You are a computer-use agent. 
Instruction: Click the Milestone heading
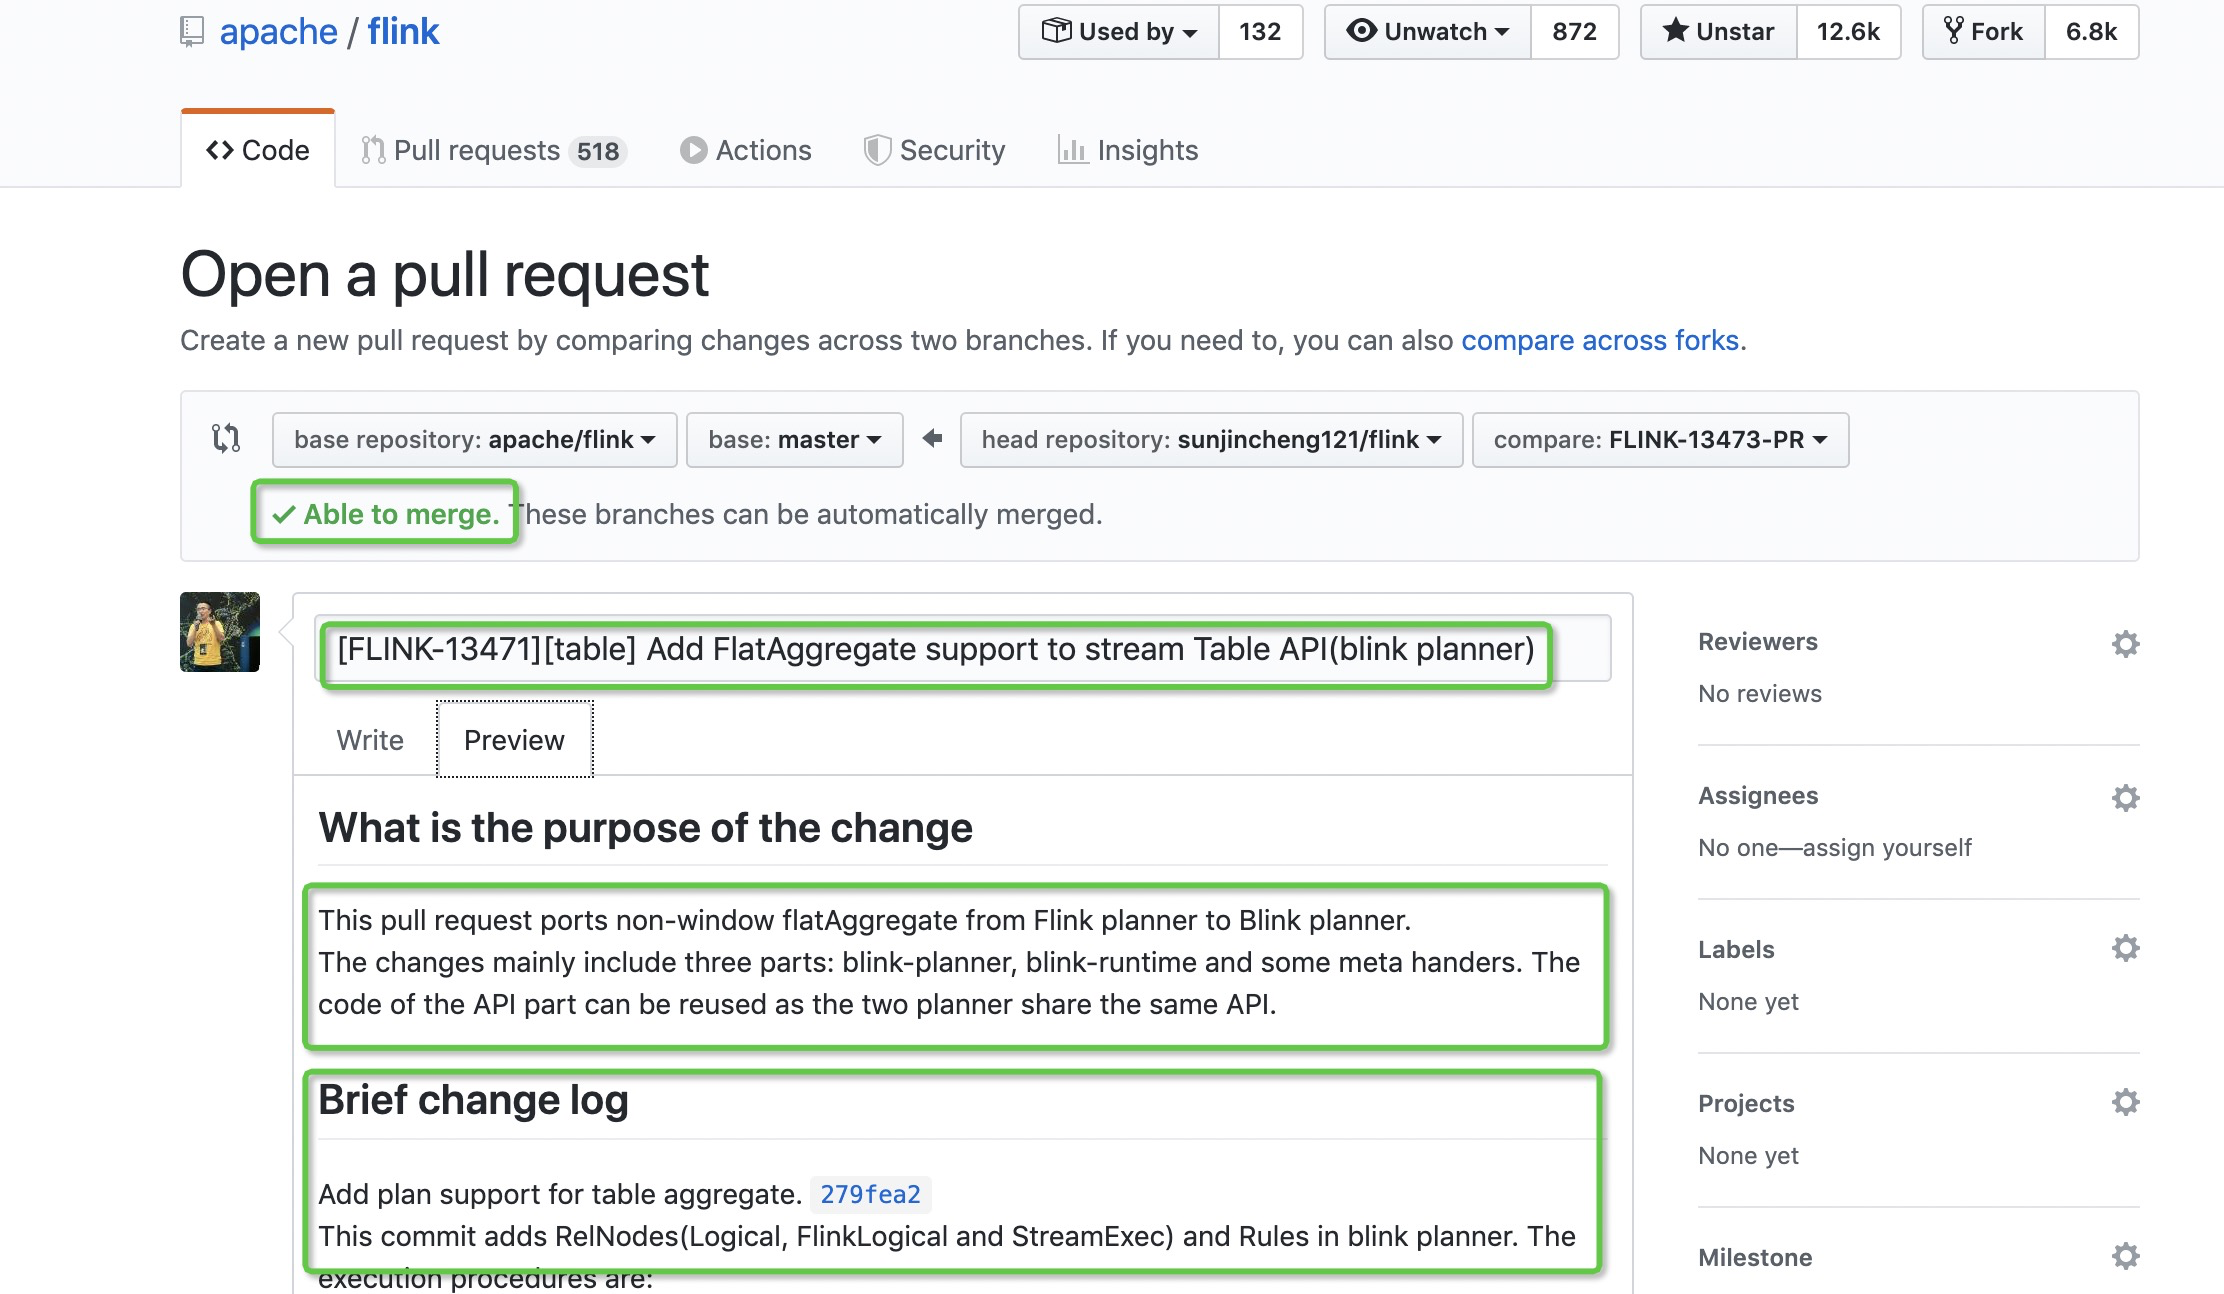[x=1755, y=1258]
